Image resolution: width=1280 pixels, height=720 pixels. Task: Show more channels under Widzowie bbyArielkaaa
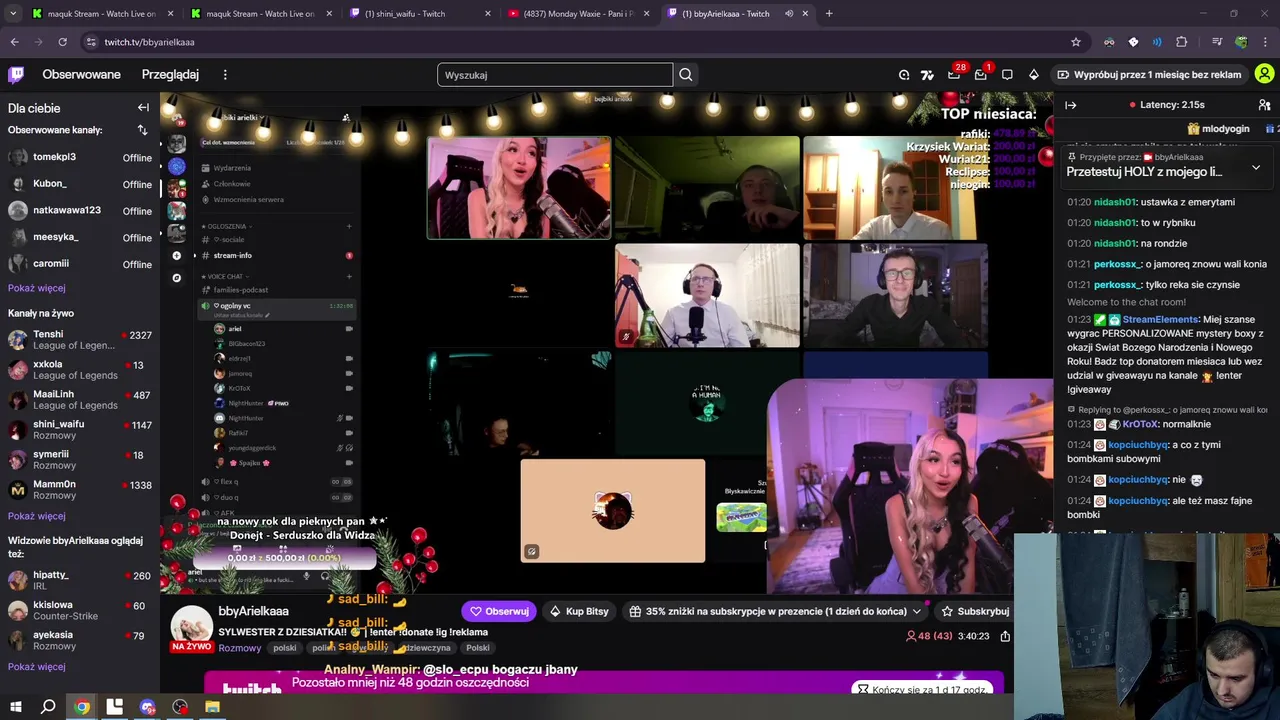37,667
